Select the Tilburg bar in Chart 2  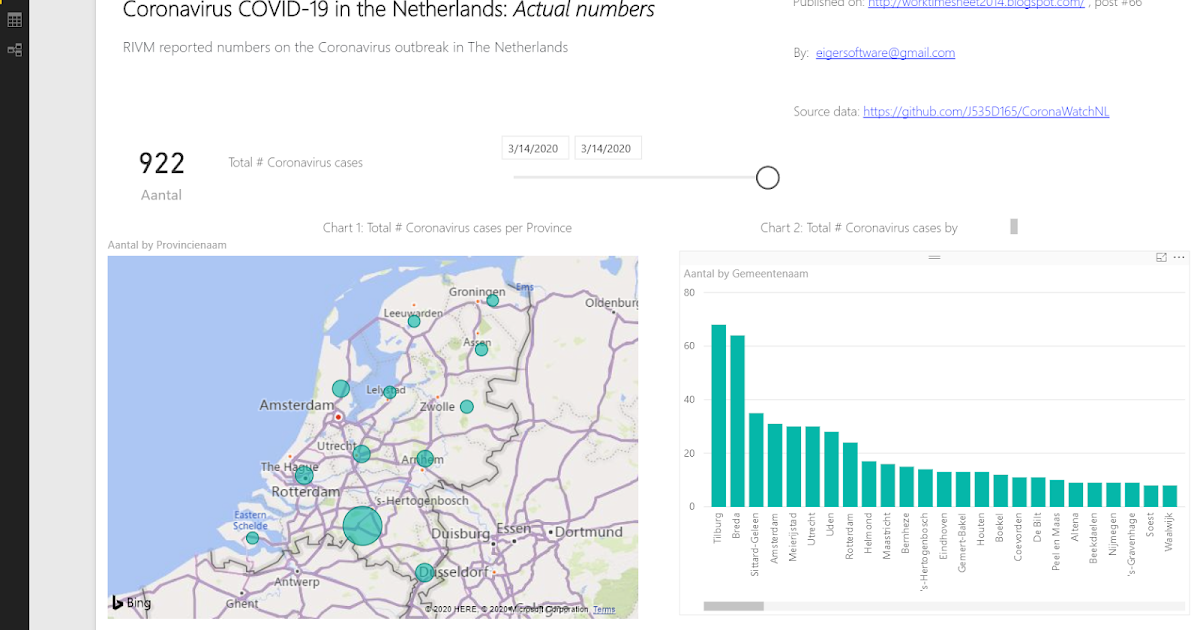[x=717, y=415]
